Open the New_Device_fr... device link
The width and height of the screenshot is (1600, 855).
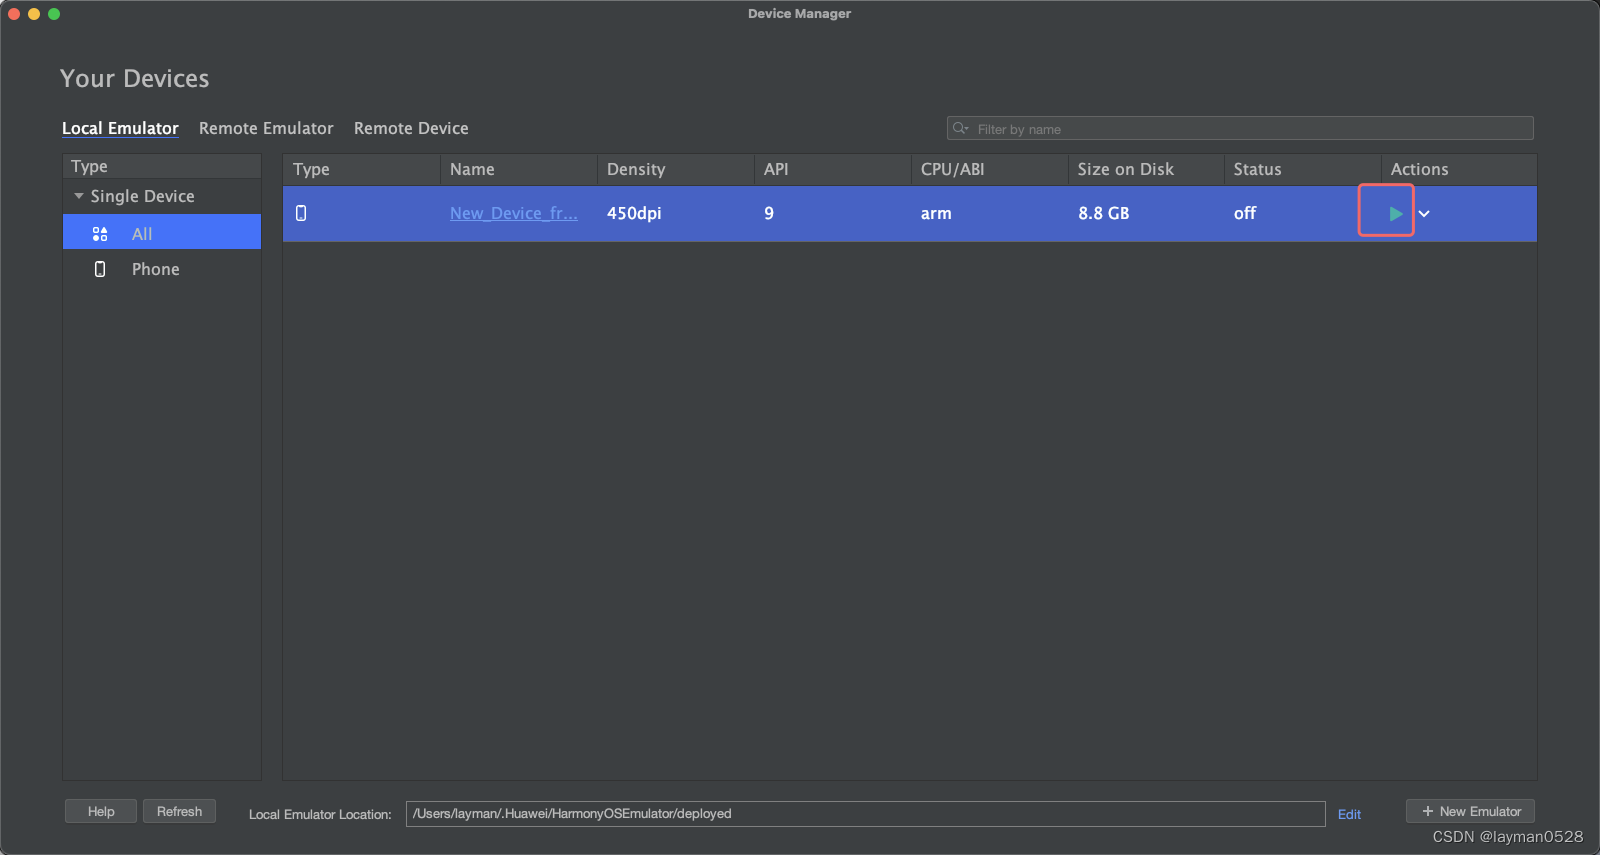pos(514,213)
